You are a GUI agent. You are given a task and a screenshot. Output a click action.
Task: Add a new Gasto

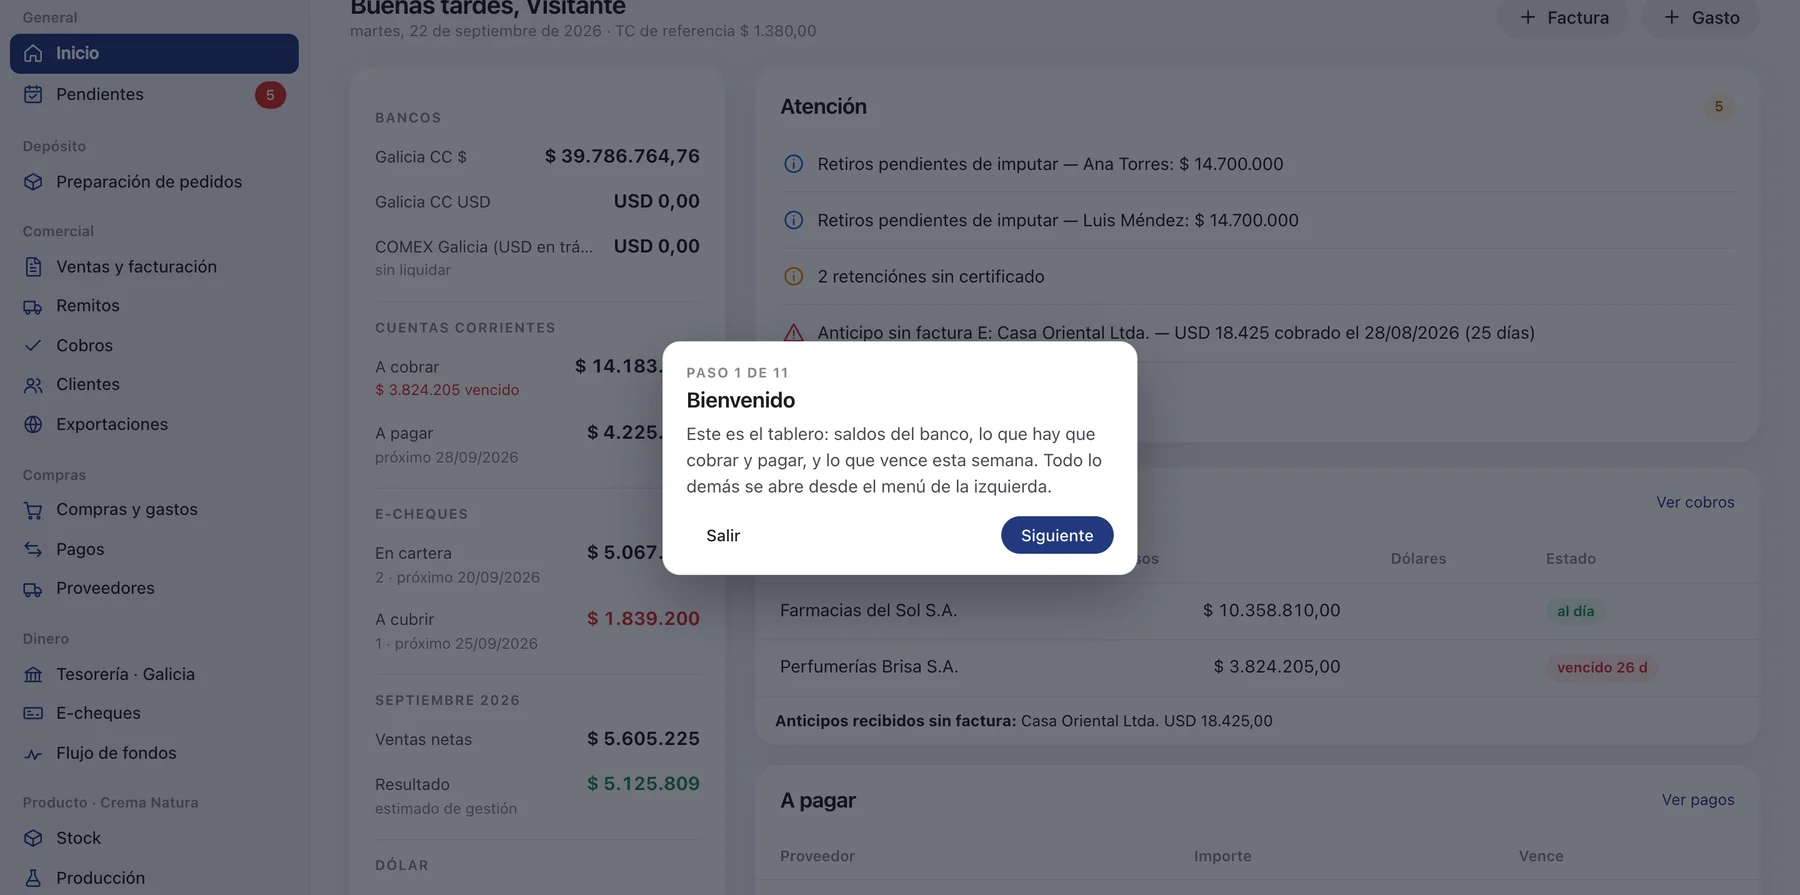pos(1701,17)
